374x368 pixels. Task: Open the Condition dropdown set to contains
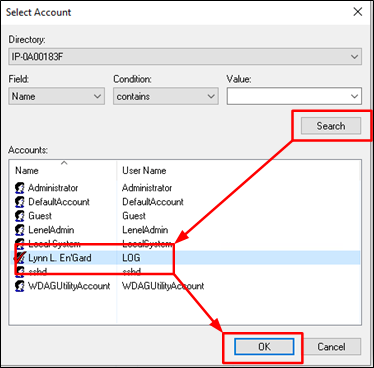pyautogui.click(x=166, y=96)
